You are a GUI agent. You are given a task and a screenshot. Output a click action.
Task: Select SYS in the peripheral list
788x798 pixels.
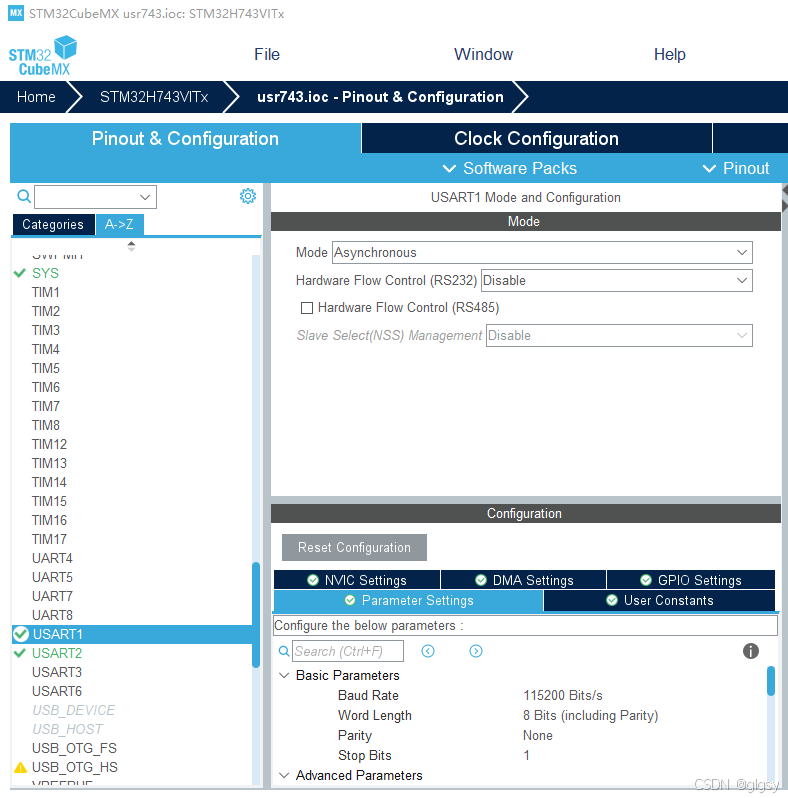click(x=45, y=273)
